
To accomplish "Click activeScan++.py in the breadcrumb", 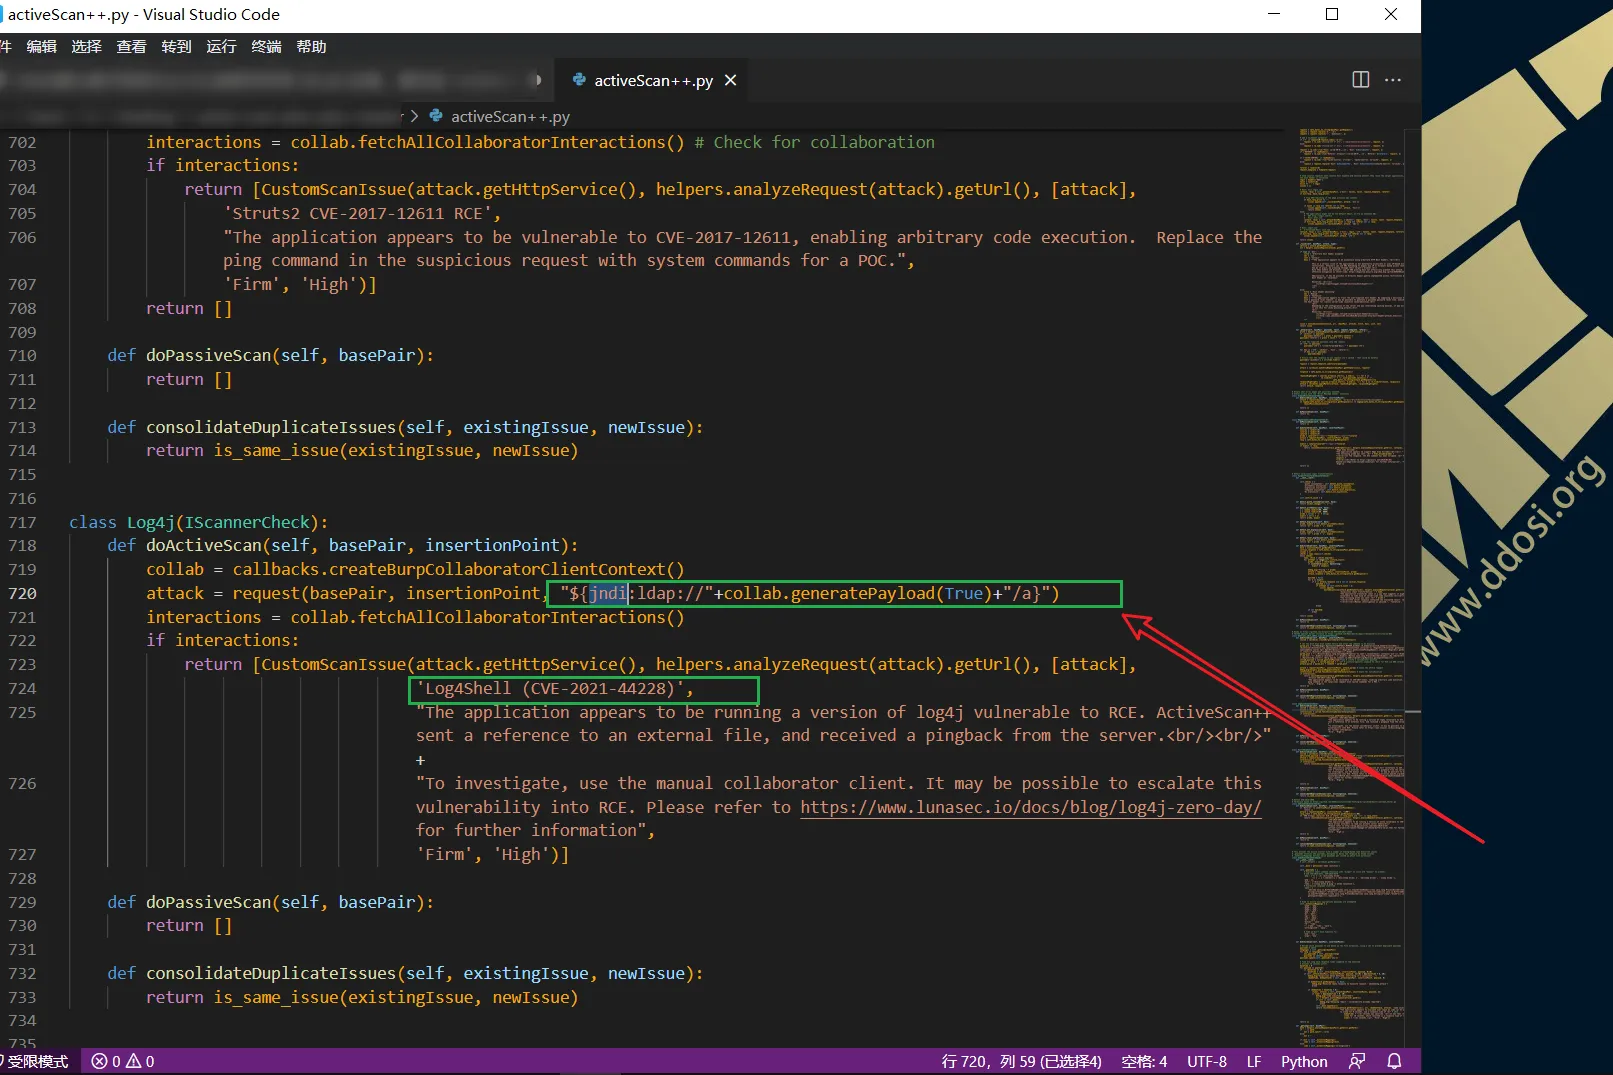I will [510, 117].
